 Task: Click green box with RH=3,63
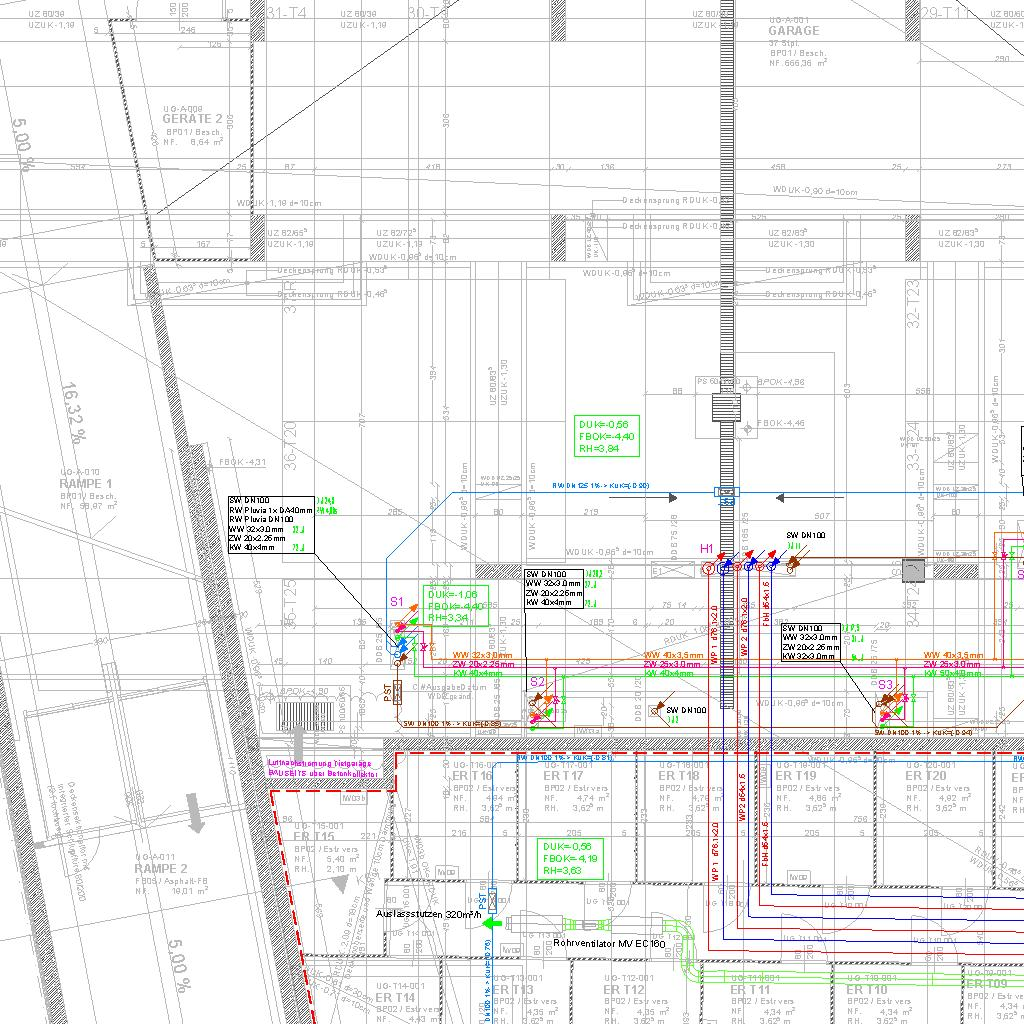click(x=569, y=858)
